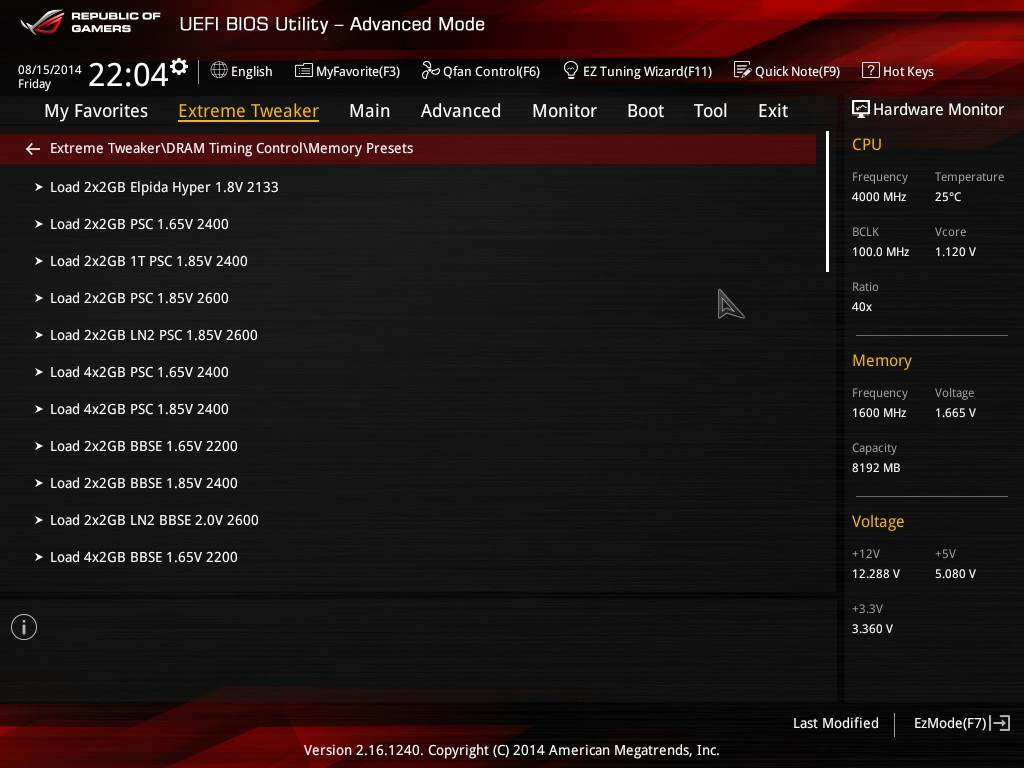Click the CPU frequency value 4000 MHz

[x=878, y=197]
